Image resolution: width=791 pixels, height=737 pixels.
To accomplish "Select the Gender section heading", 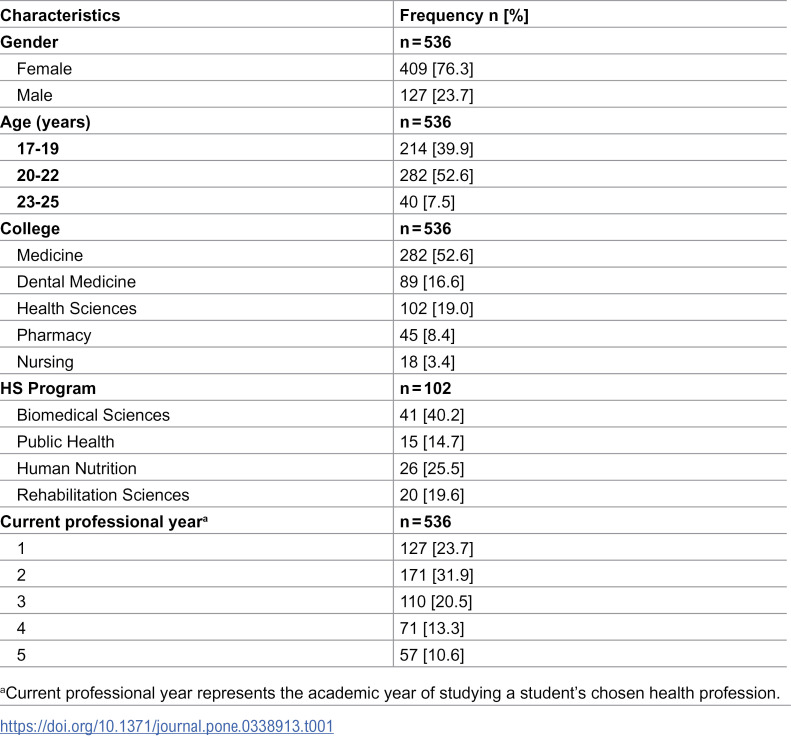I will pyautogui.click(x=29, y=42).
